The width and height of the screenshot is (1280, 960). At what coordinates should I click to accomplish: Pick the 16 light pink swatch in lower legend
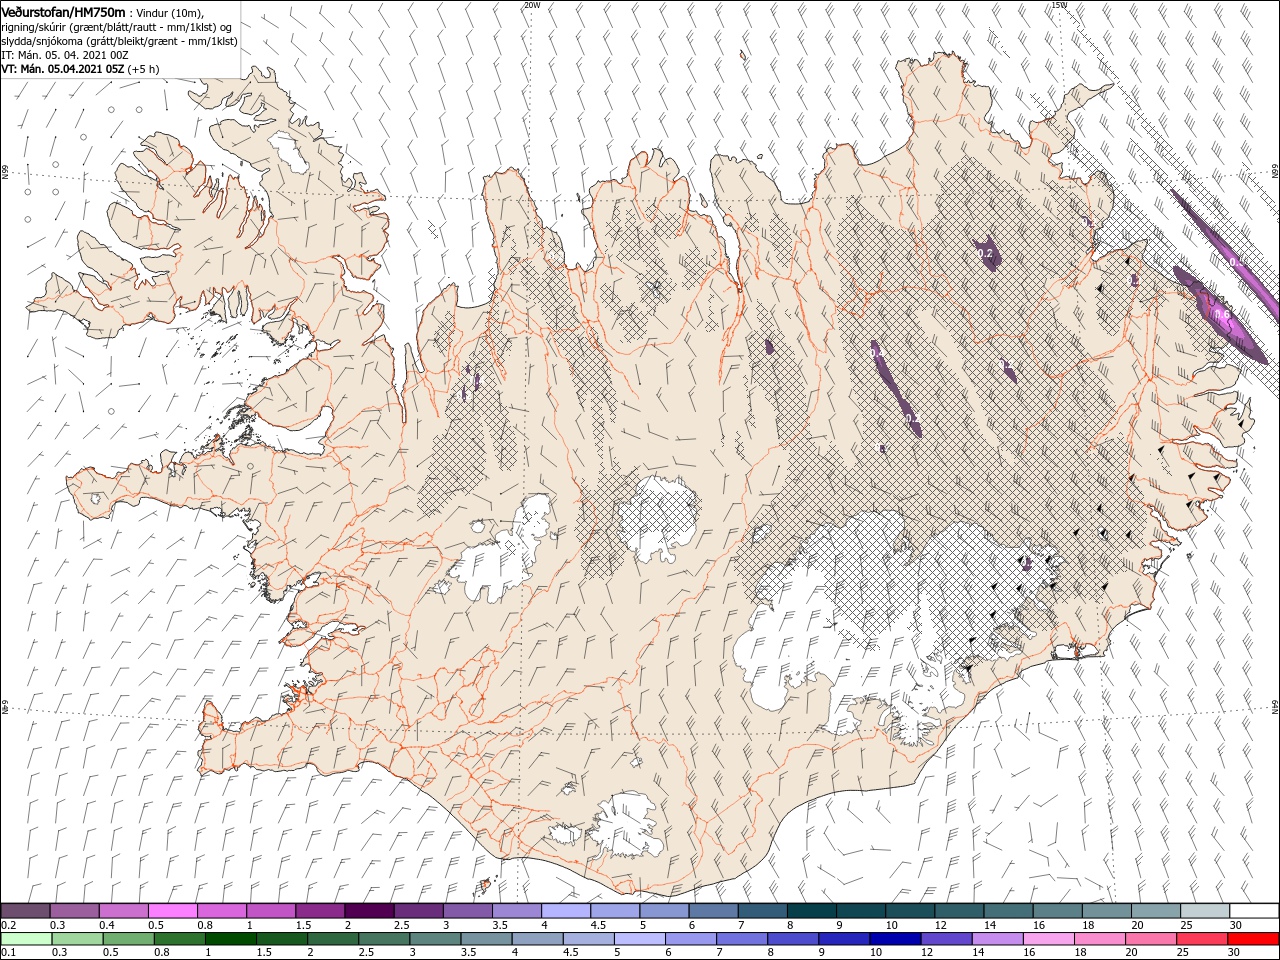click(x=1048, y=939)
